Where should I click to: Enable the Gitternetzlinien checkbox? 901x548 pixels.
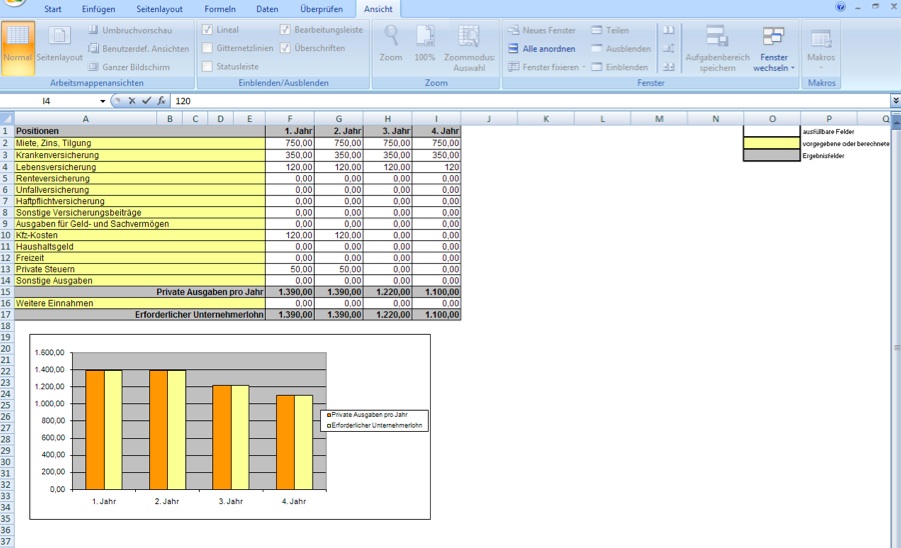pyautogui.click(x=207, y=48)
